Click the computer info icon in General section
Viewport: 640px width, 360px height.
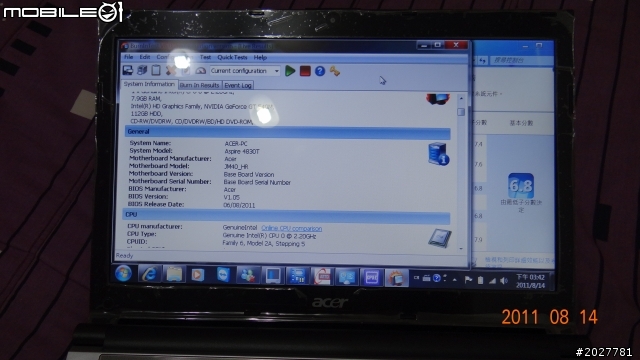(438, 154)
